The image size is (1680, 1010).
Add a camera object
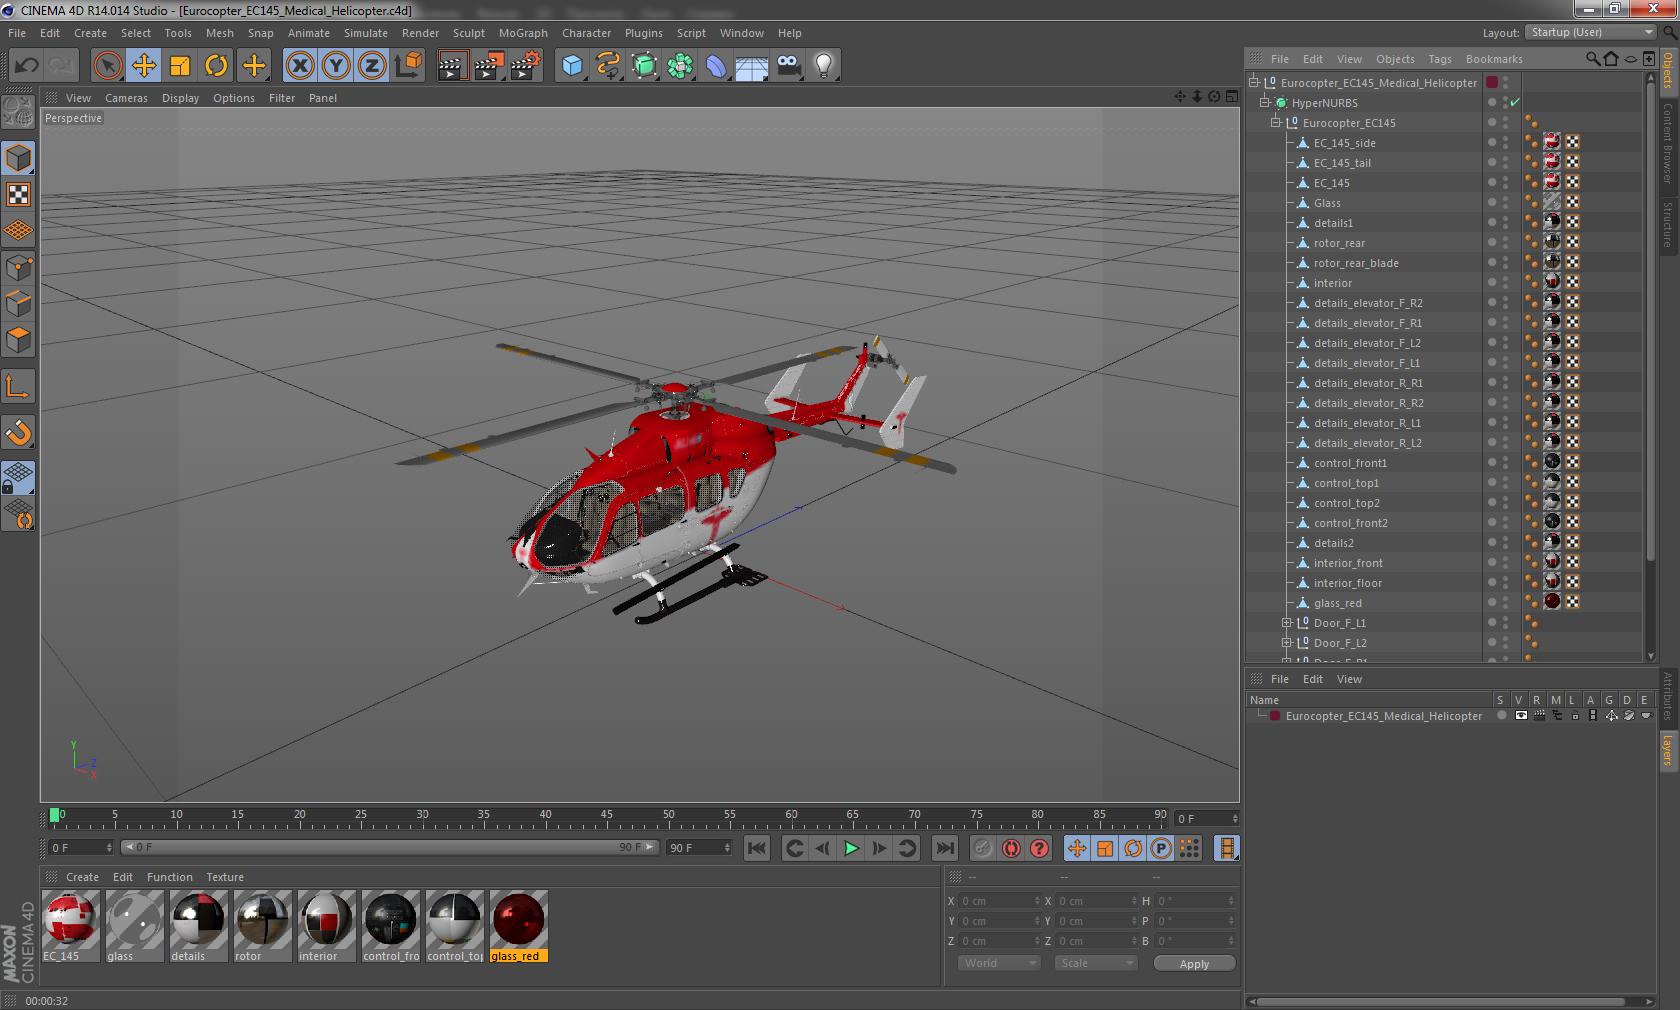click(789, 66)
